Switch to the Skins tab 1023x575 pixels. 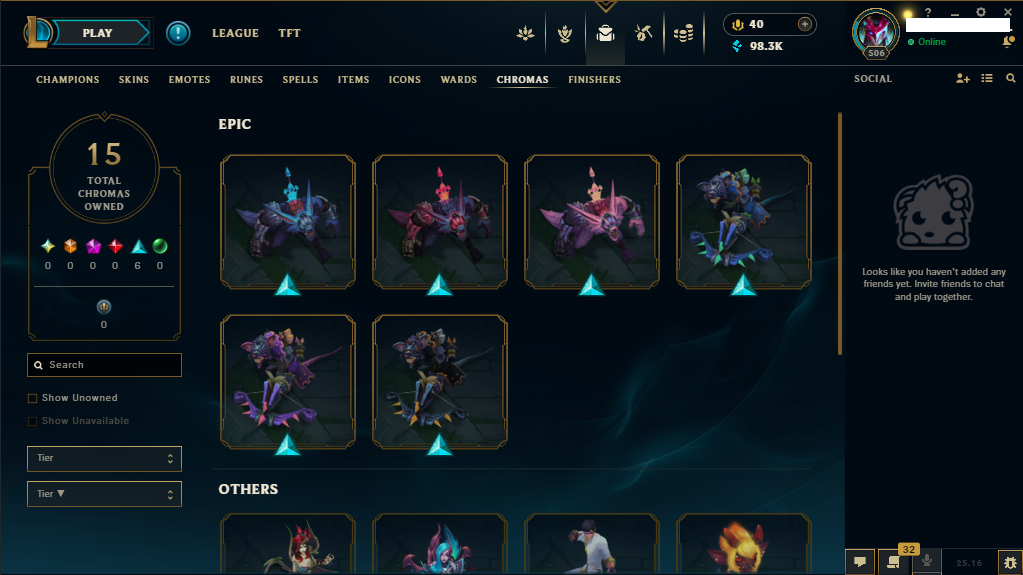point(134,80)
